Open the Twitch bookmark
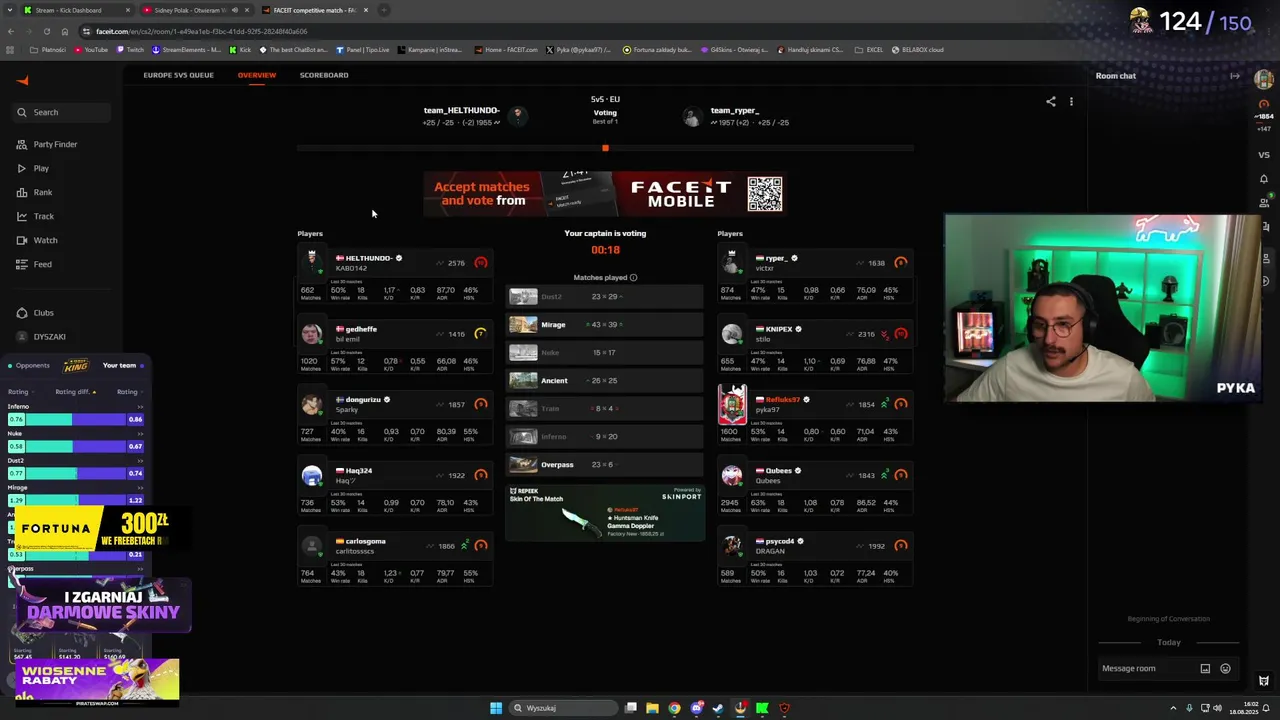Screen dimensions: 1280x720 tap(130, 50)
